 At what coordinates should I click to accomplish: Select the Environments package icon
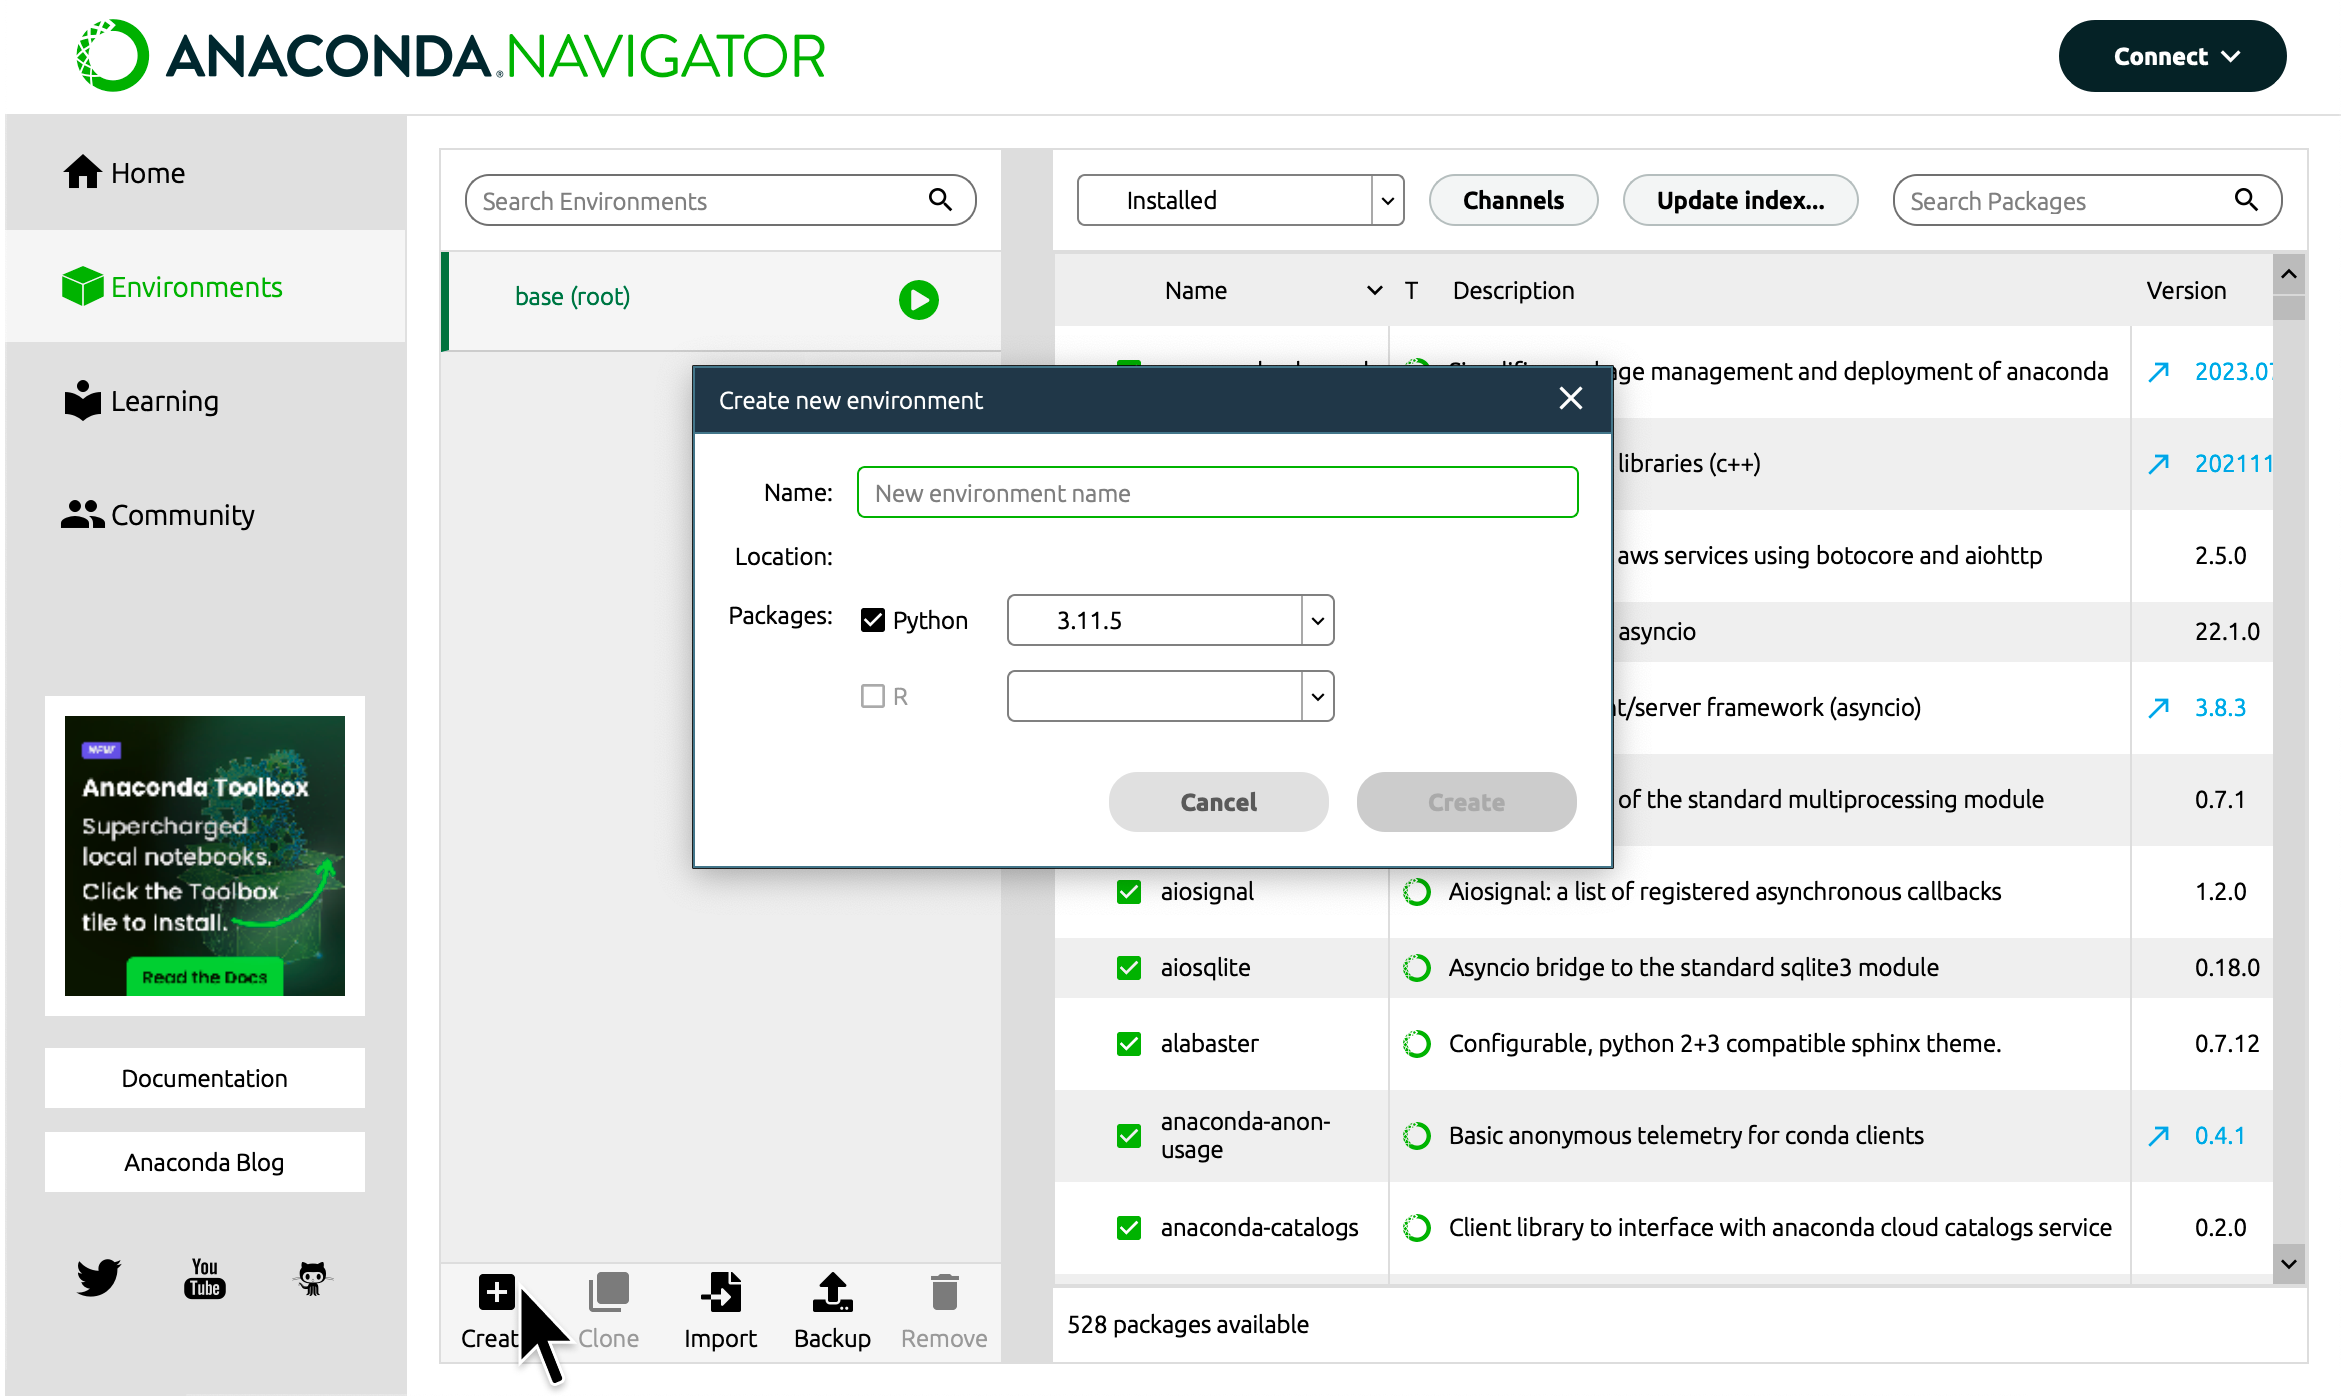pyautogui.click(x=83, y=286)
